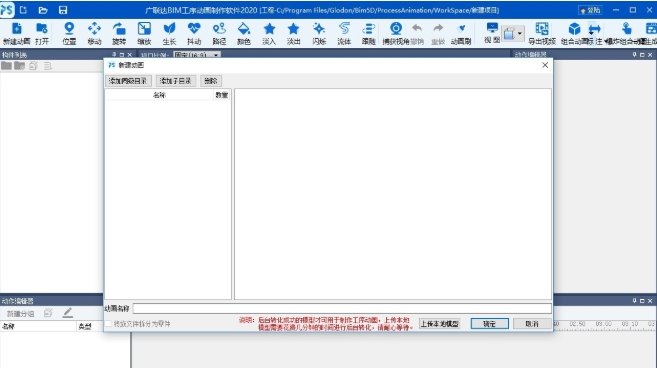Click the copy icon beside 新建分组
657x368 pixels.
click(x=48, y=313)
